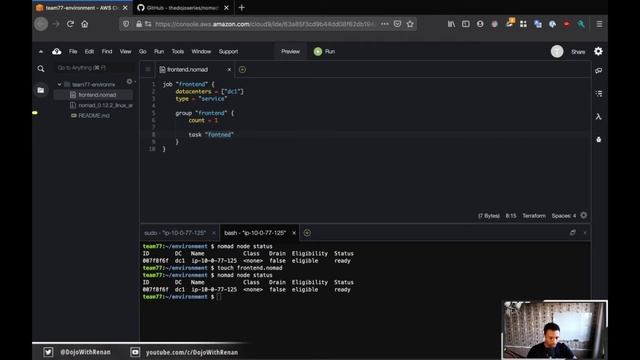
Task: Open the Window menu
Action: pos(201,51)
